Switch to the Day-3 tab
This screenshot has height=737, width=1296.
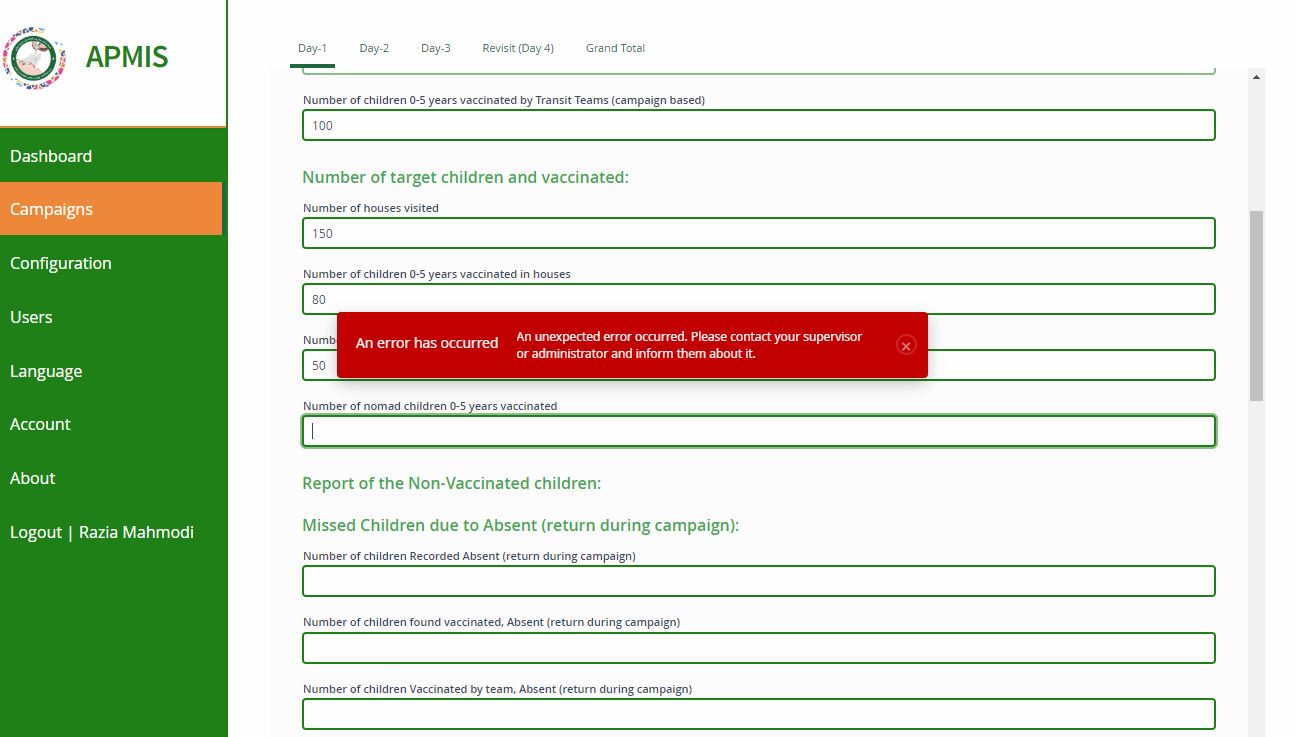tap(435, 47)
